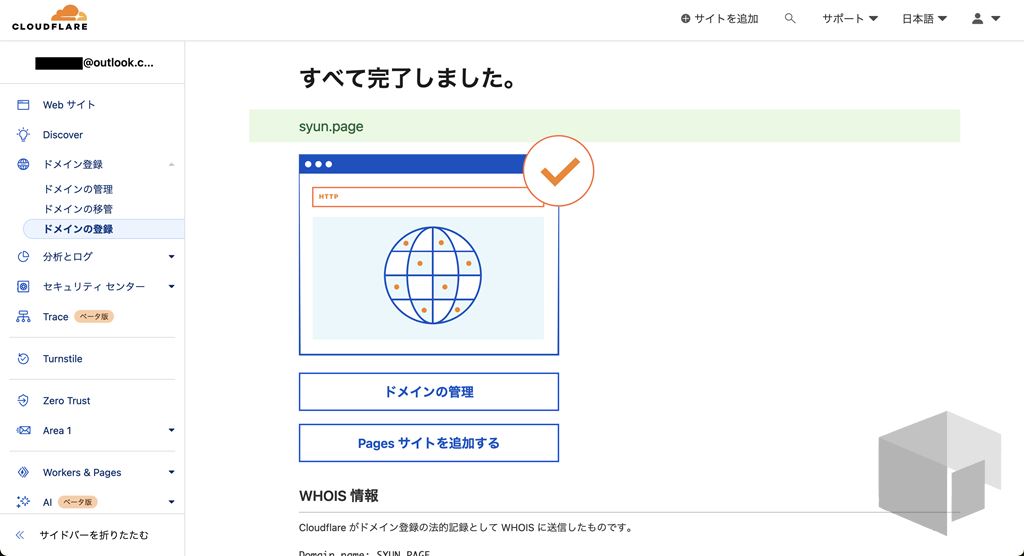The height and width of the screenshot is (556, 1024).
Task: Click the plus icon beside サイトを追加
Action: click(x=685, y=19)
